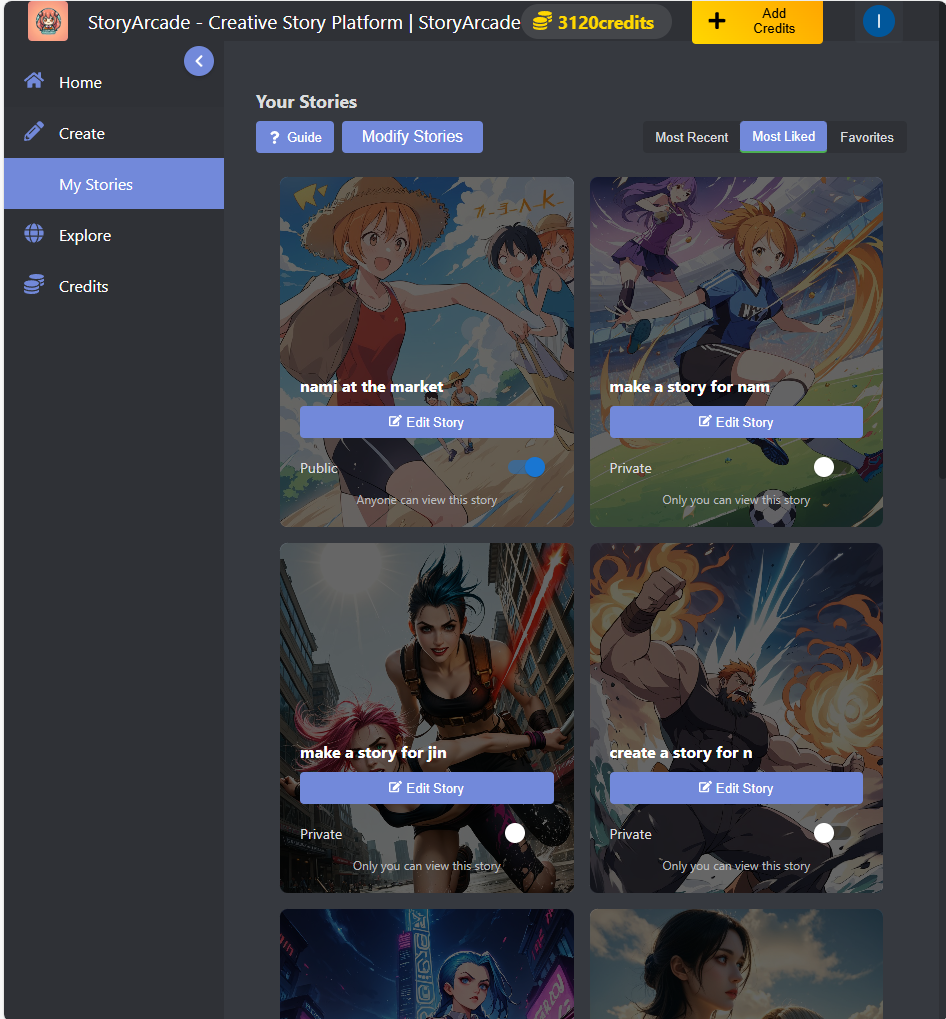
Task: Open the blue-haired neon city story thumbnail
Action: point(427,964)
